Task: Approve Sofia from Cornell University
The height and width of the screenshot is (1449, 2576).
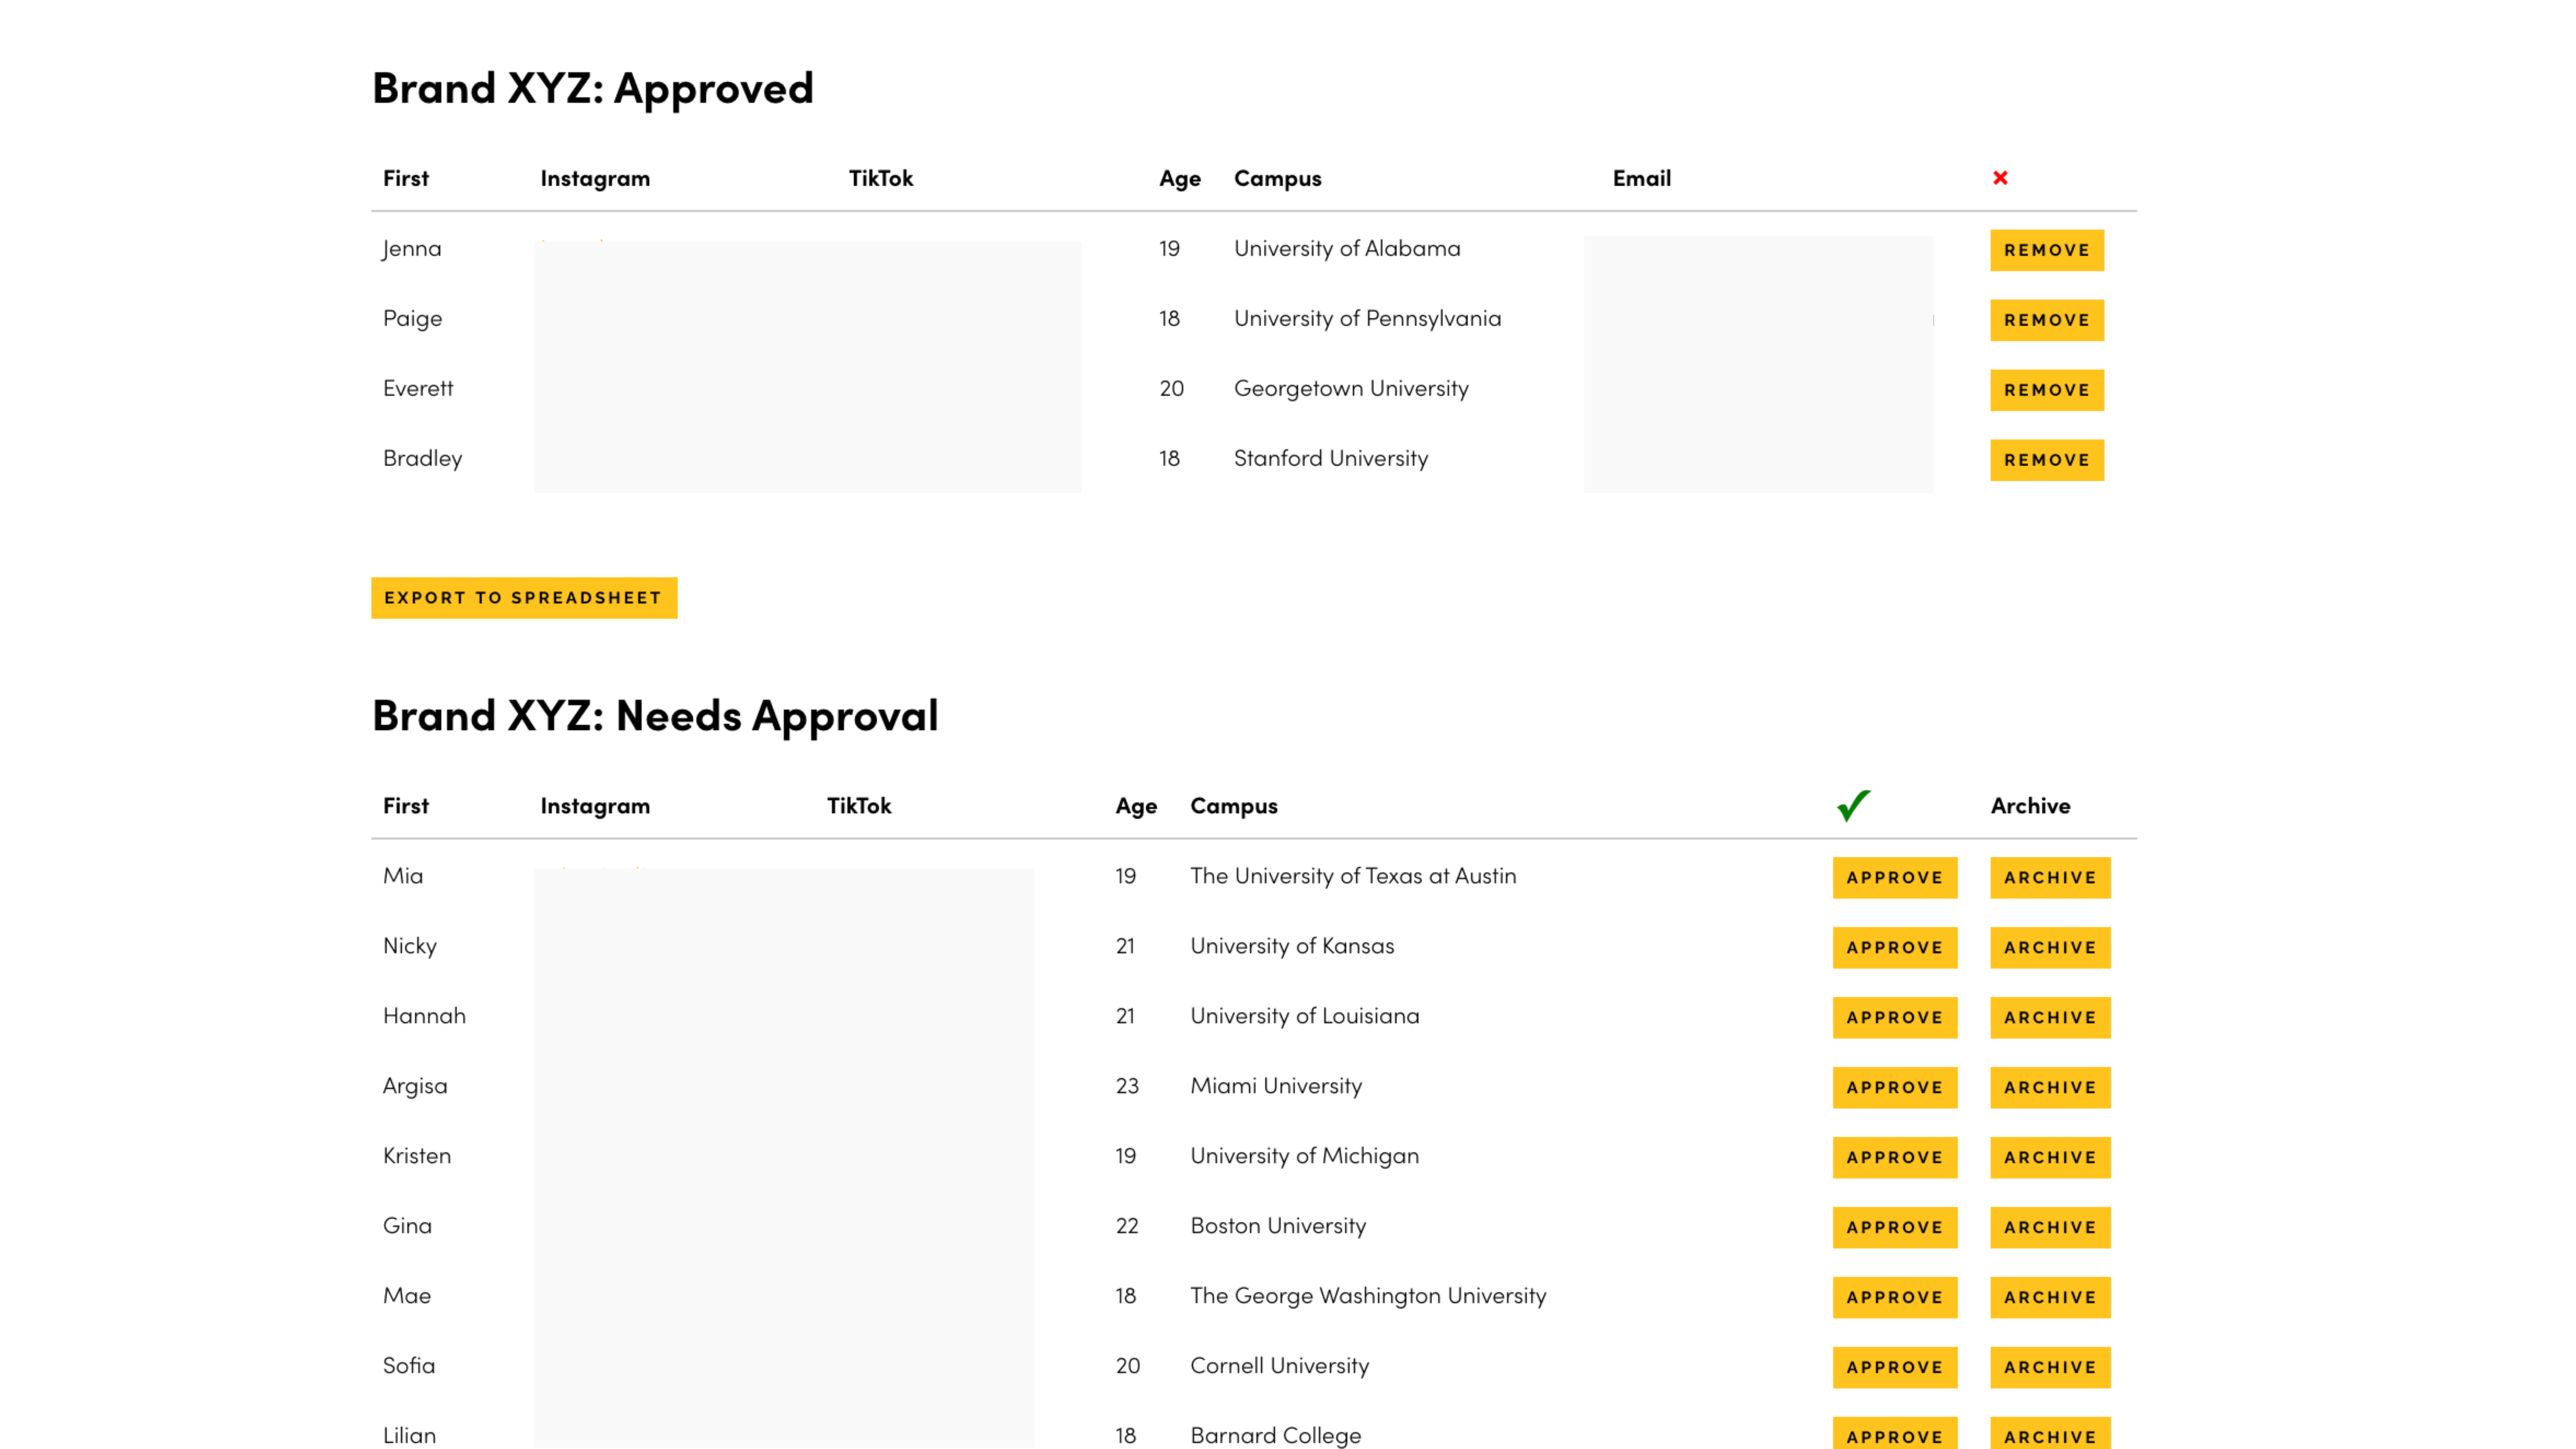Action: 1895,1368
